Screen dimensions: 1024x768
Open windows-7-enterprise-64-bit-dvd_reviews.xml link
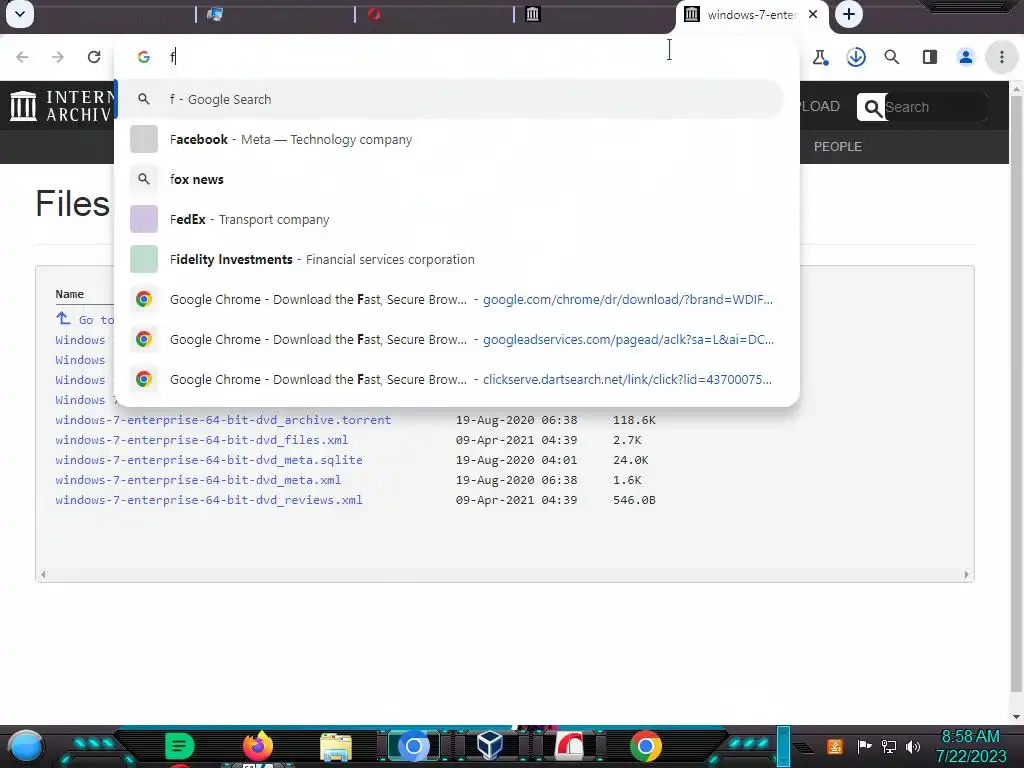209,500
